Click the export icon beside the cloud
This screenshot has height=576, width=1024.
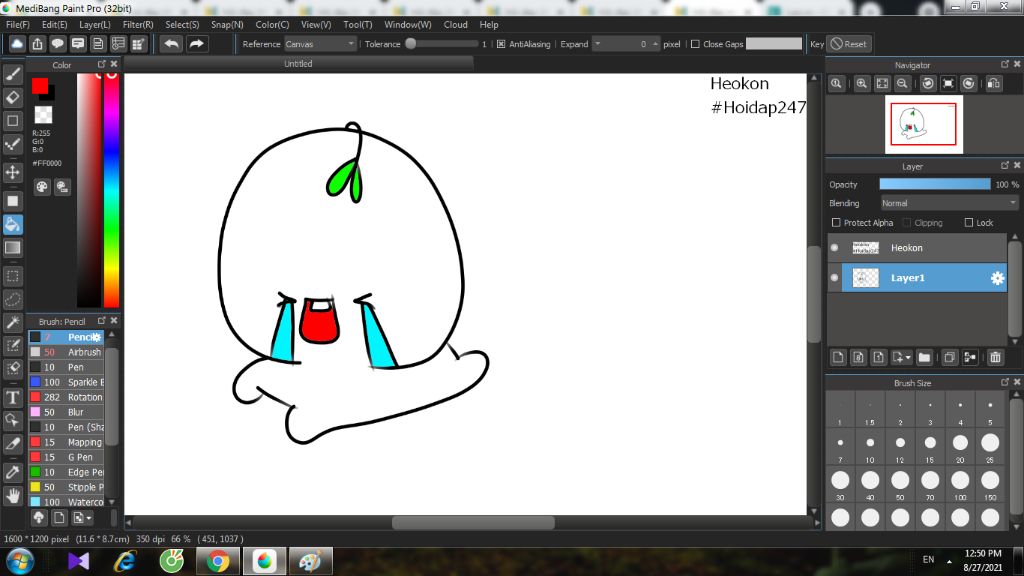[x=37, y=44]
